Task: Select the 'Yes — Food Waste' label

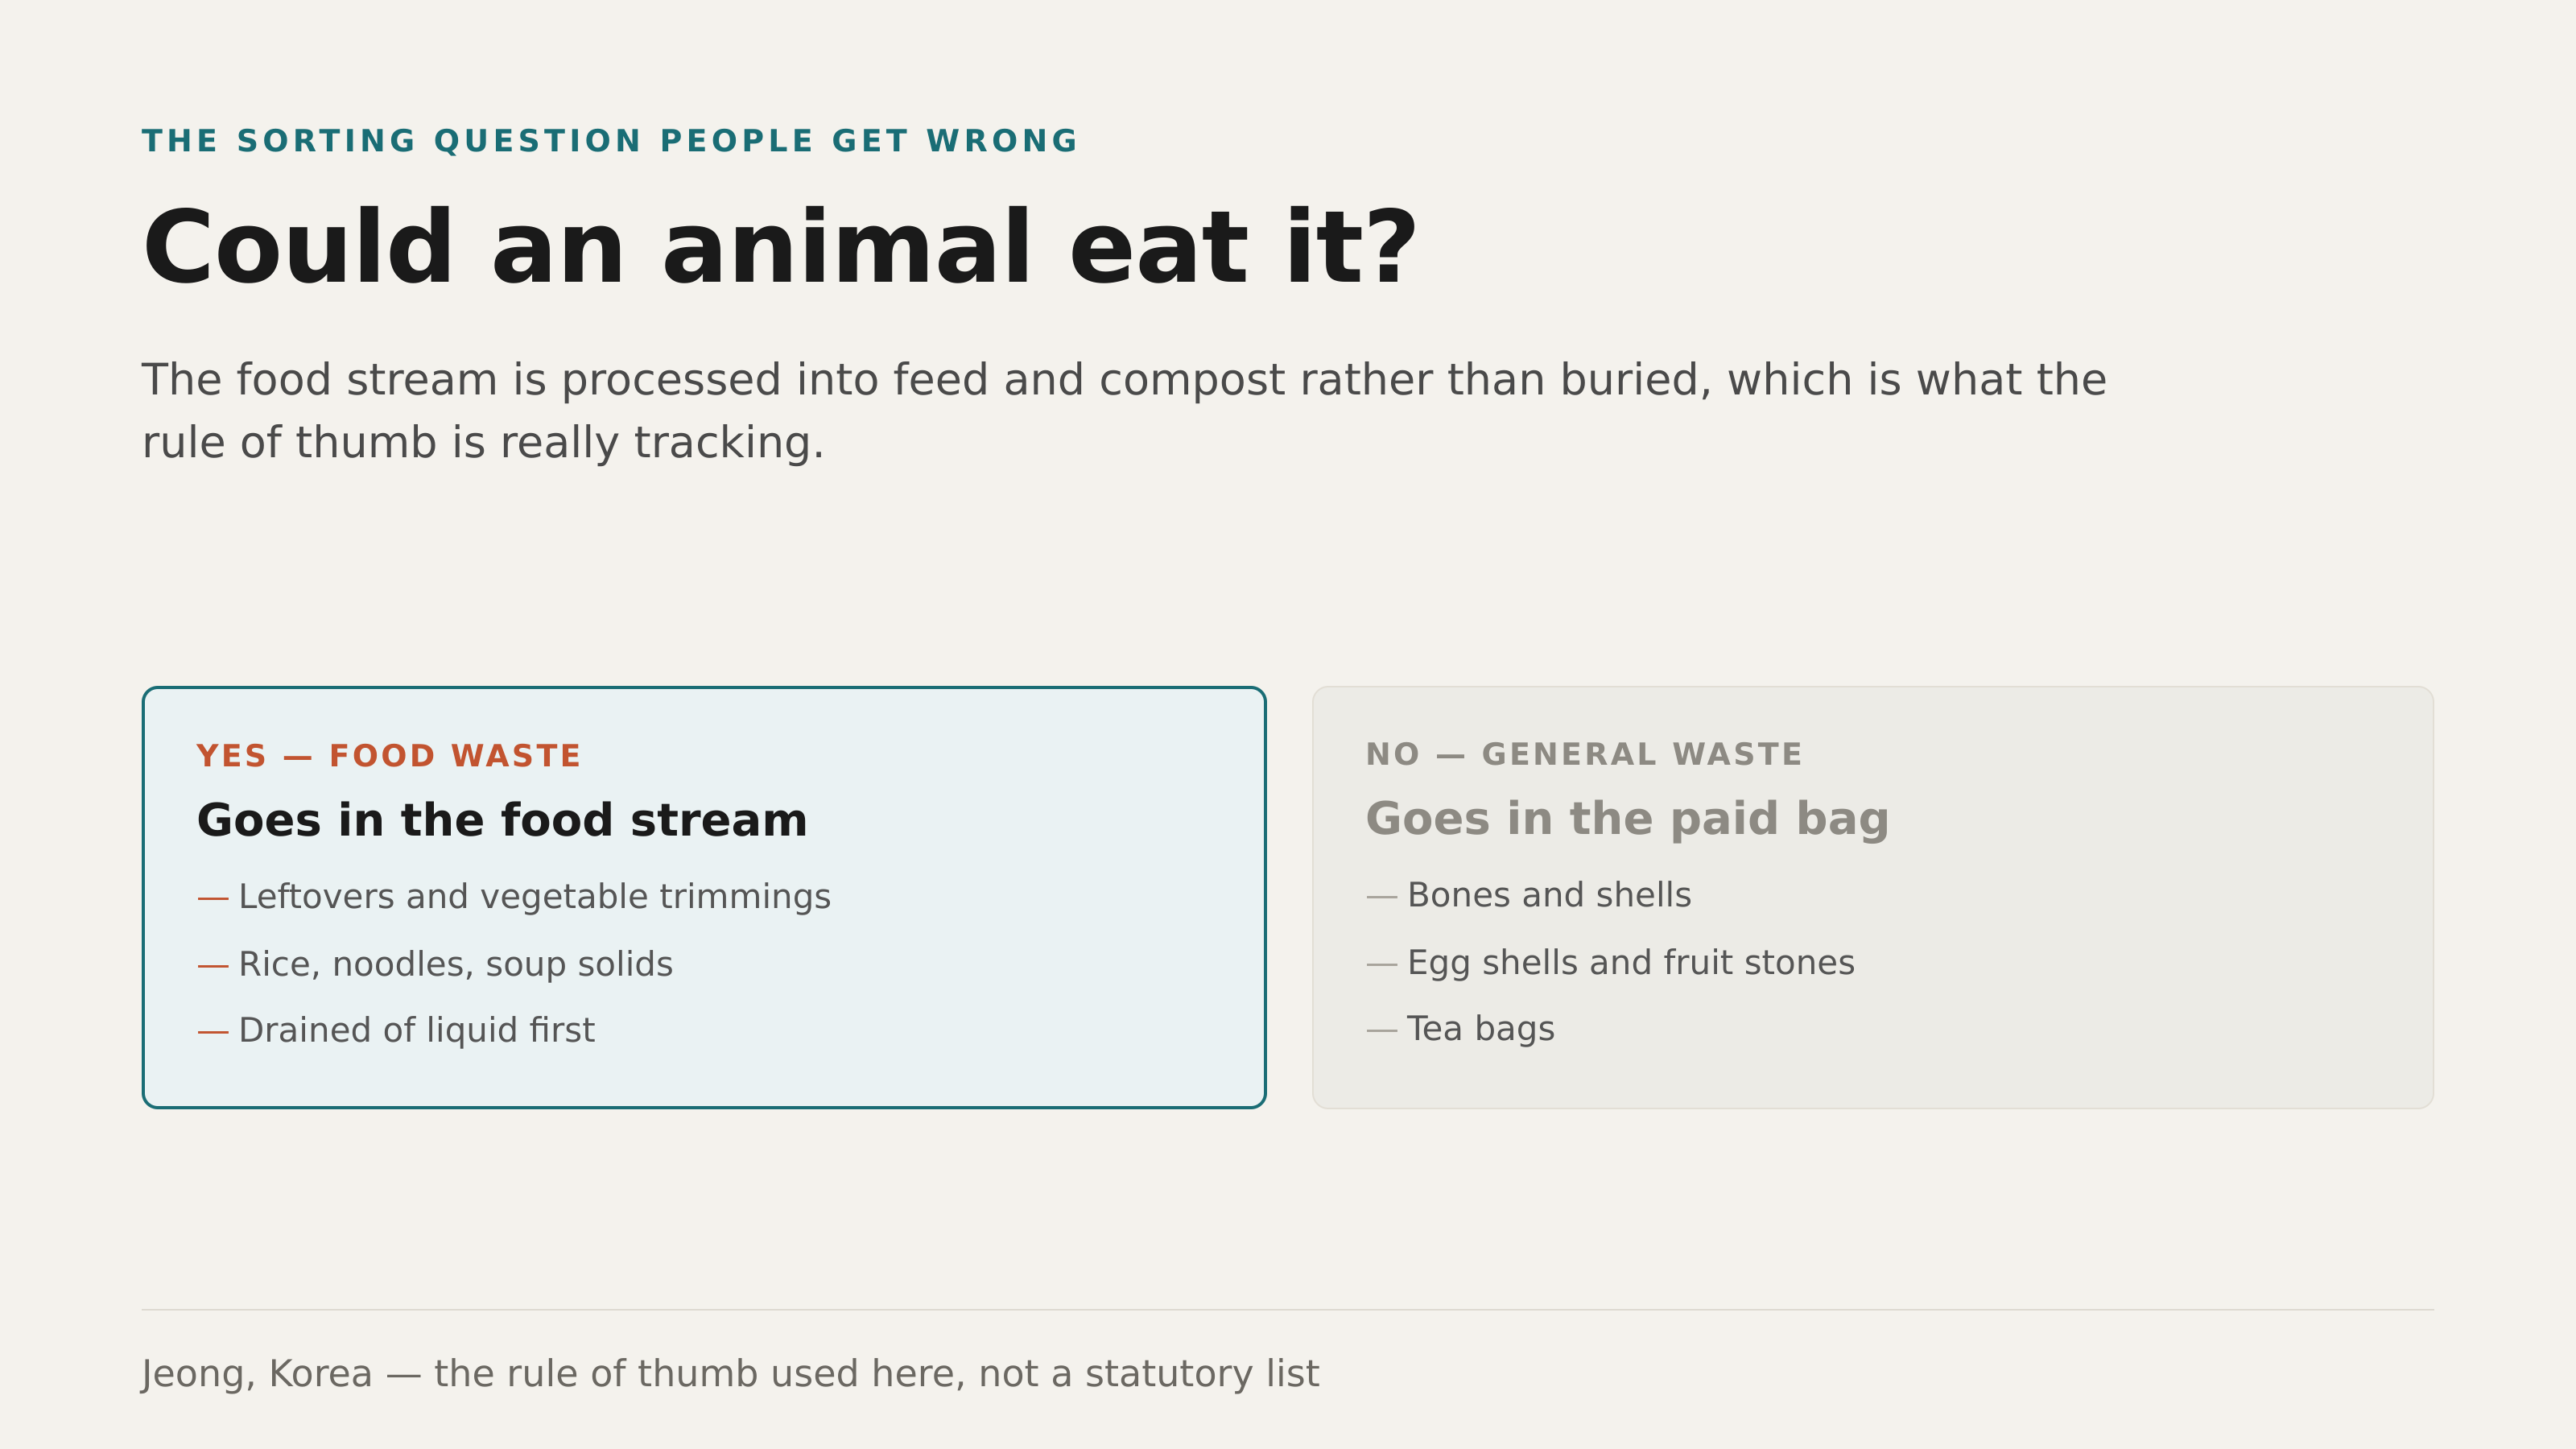Action: click(389, 756)
